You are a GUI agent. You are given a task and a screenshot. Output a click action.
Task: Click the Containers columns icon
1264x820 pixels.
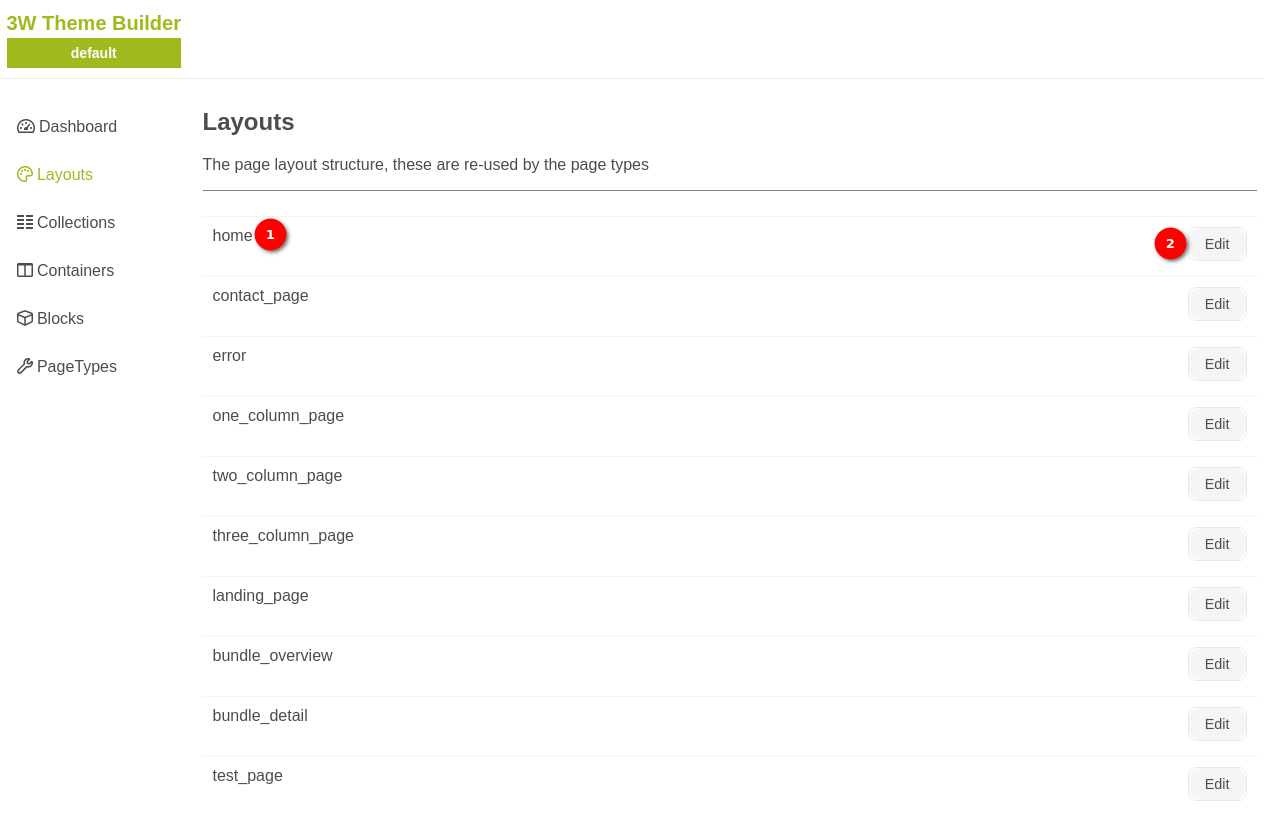click(x=25, y=270)
